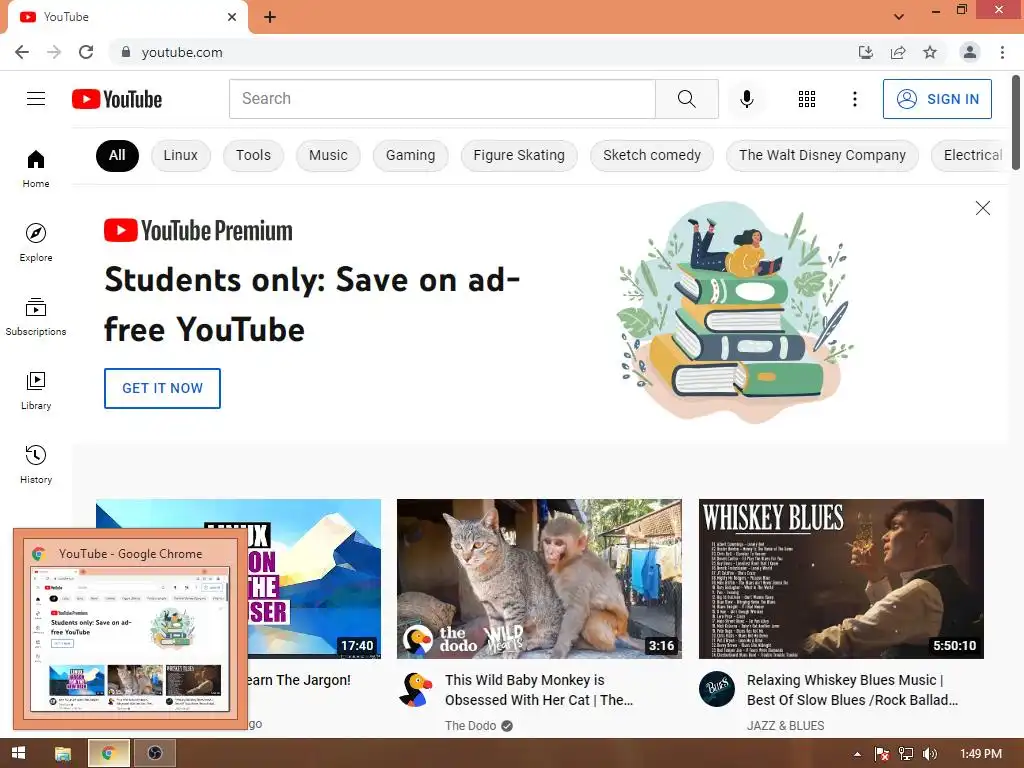The height and width of the screenshot is (768, 1024).
Task: Click the 1:49 PM clock
Action: (x=981, y=754)
